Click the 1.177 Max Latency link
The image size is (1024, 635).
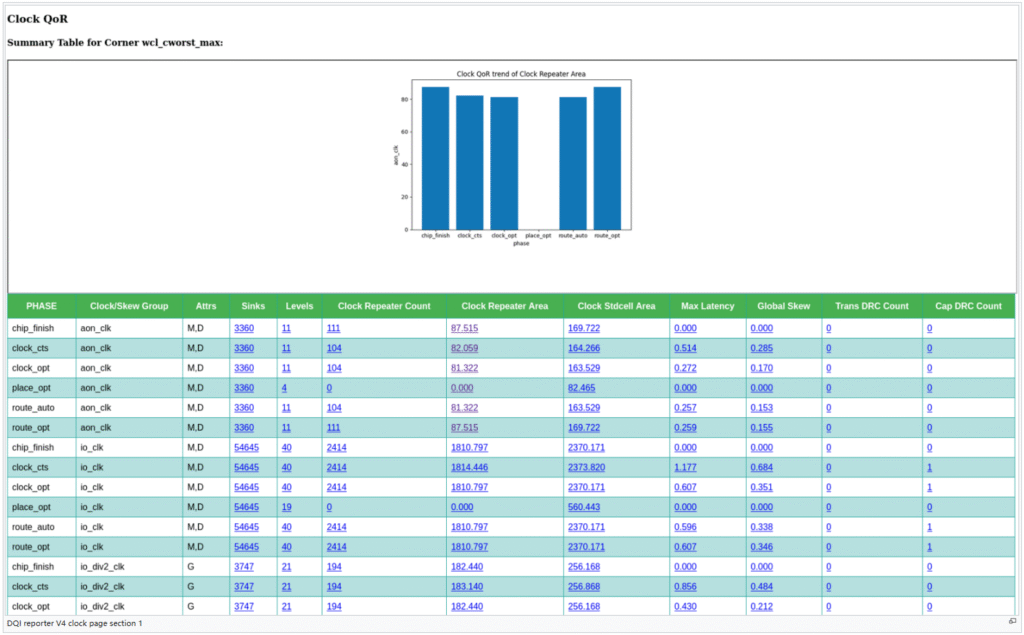[685, 467]
